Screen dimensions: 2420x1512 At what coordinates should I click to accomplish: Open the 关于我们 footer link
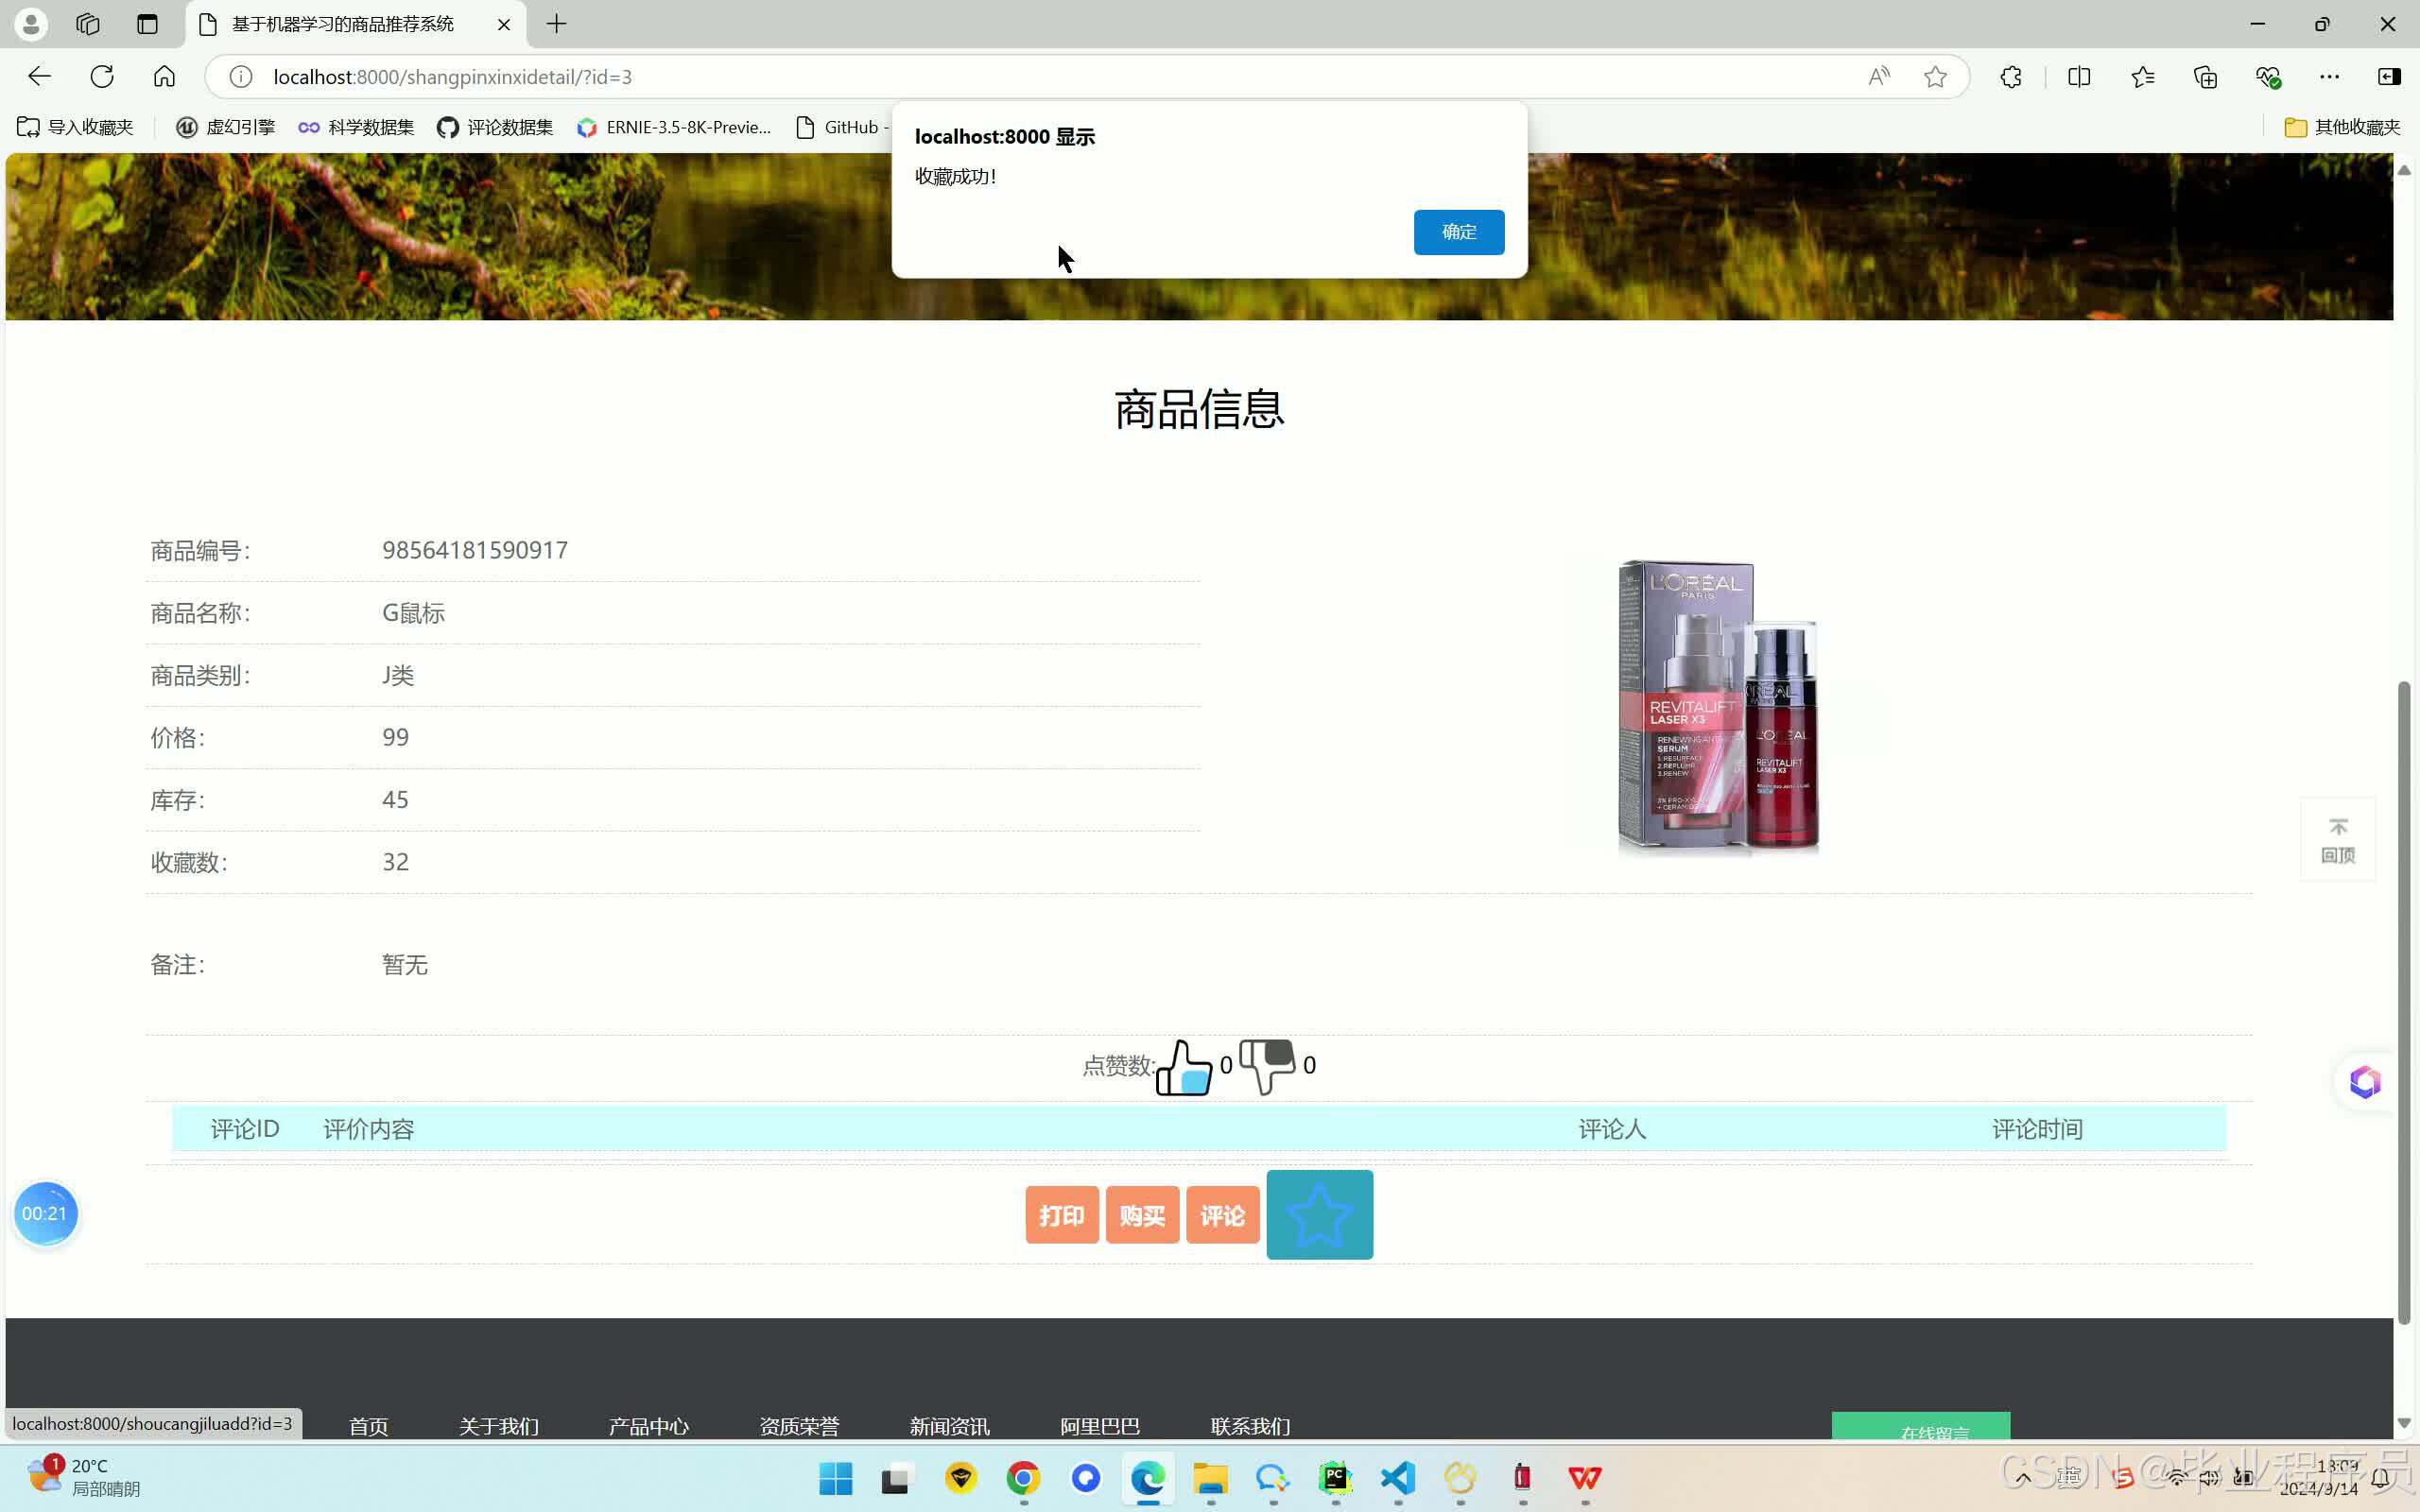point(498,1426)
